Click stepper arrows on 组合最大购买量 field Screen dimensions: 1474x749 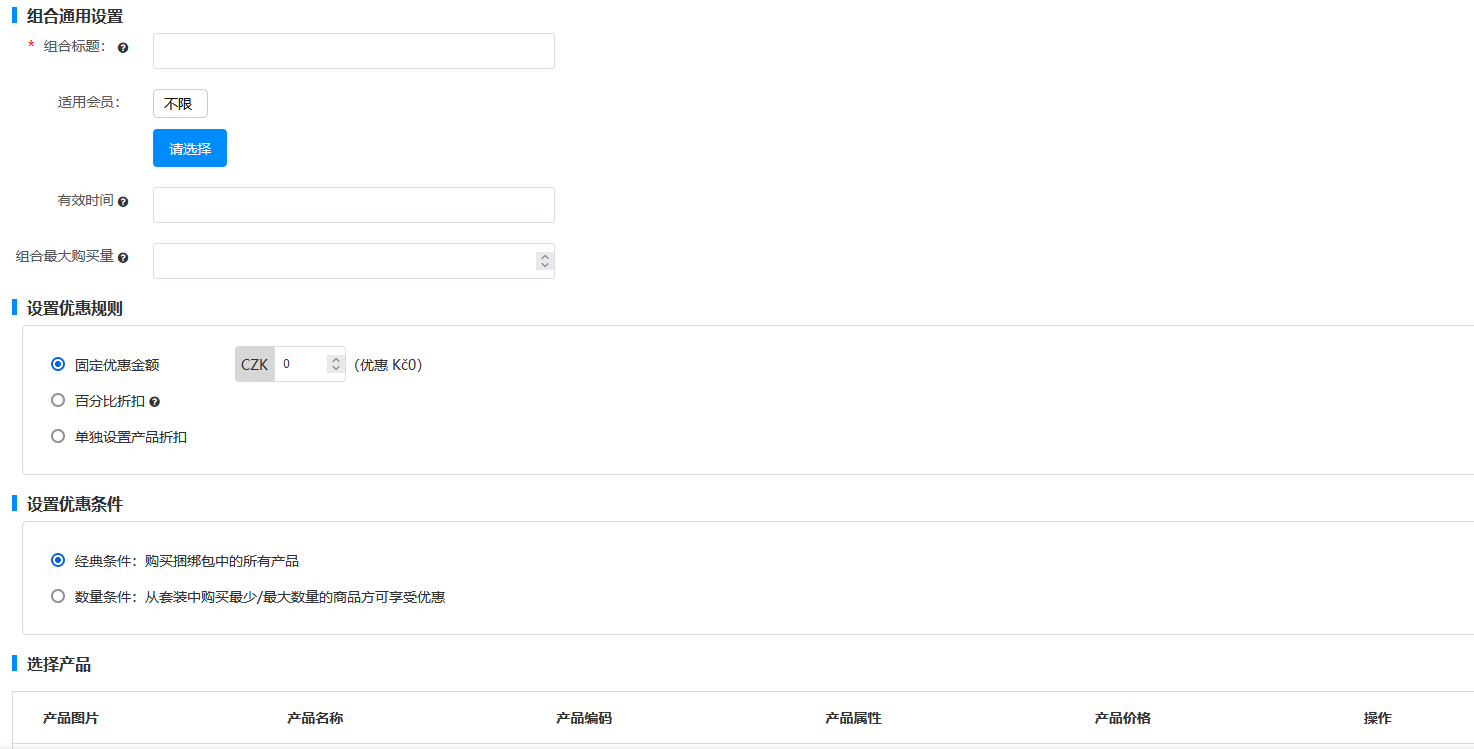pyautogui.click(x=545, y=261)
